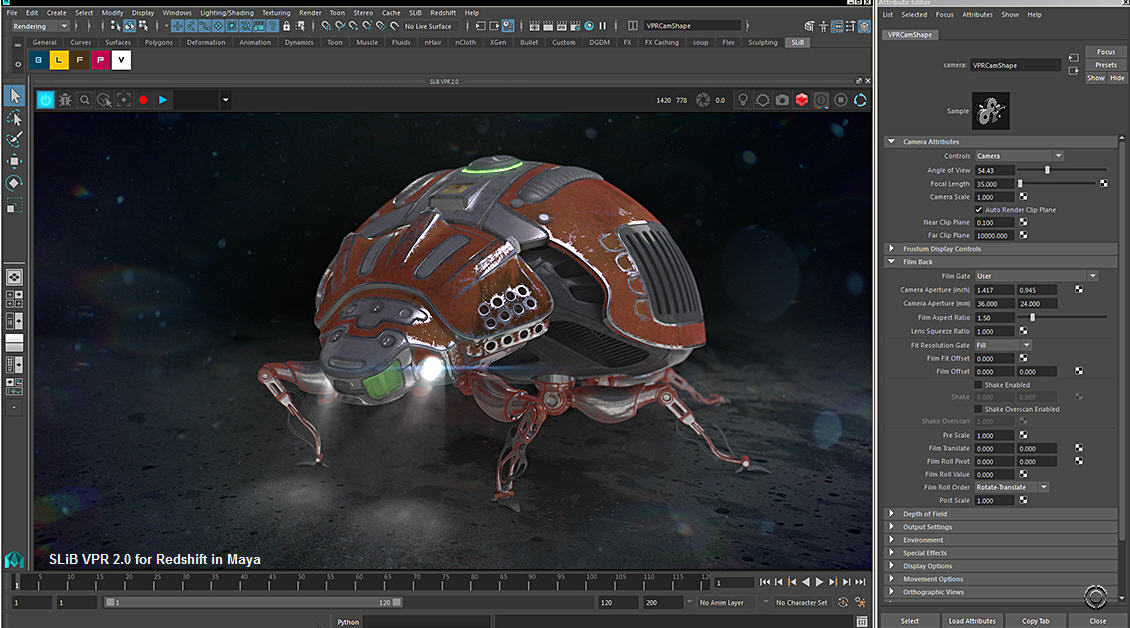The height and width of the screenshot is (628, 1130).
Task: Click the Load Attributes button
Action: (x=972, y=621)
